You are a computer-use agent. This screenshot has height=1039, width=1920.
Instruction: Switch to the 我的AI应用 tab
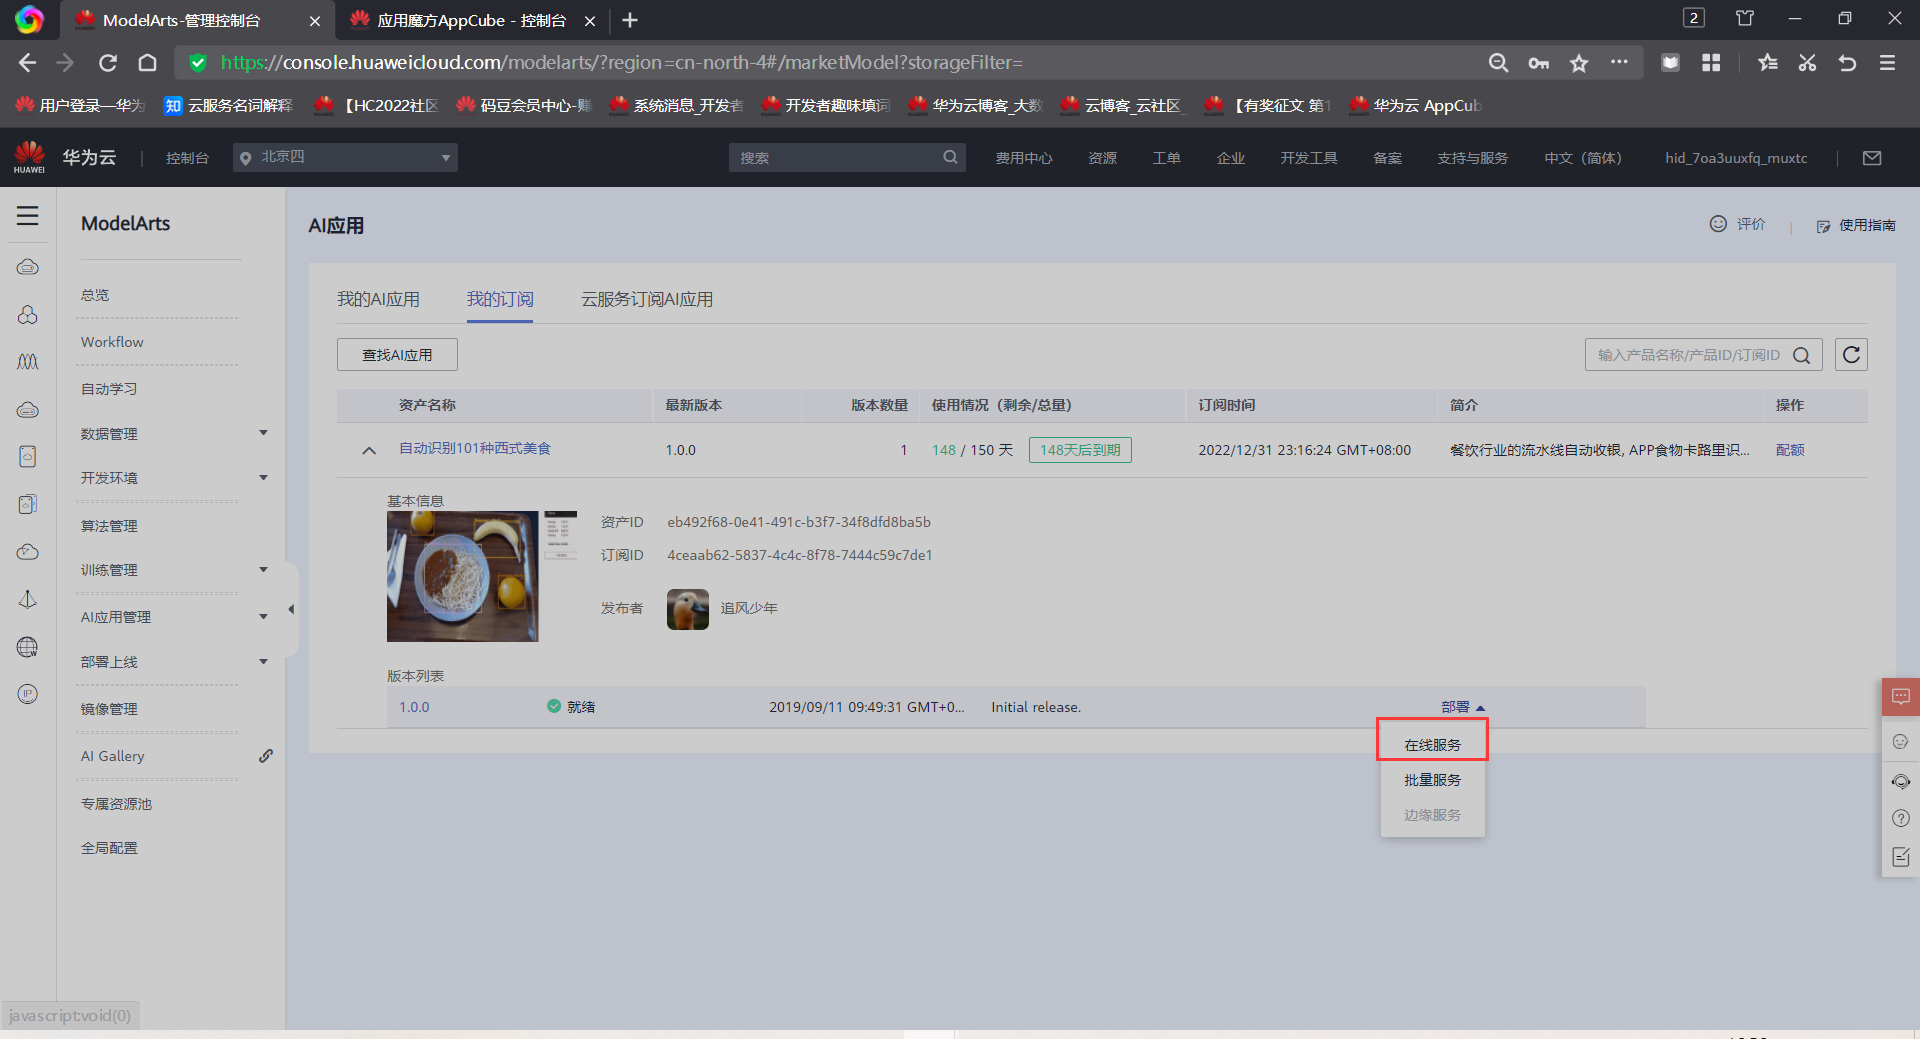378,299
